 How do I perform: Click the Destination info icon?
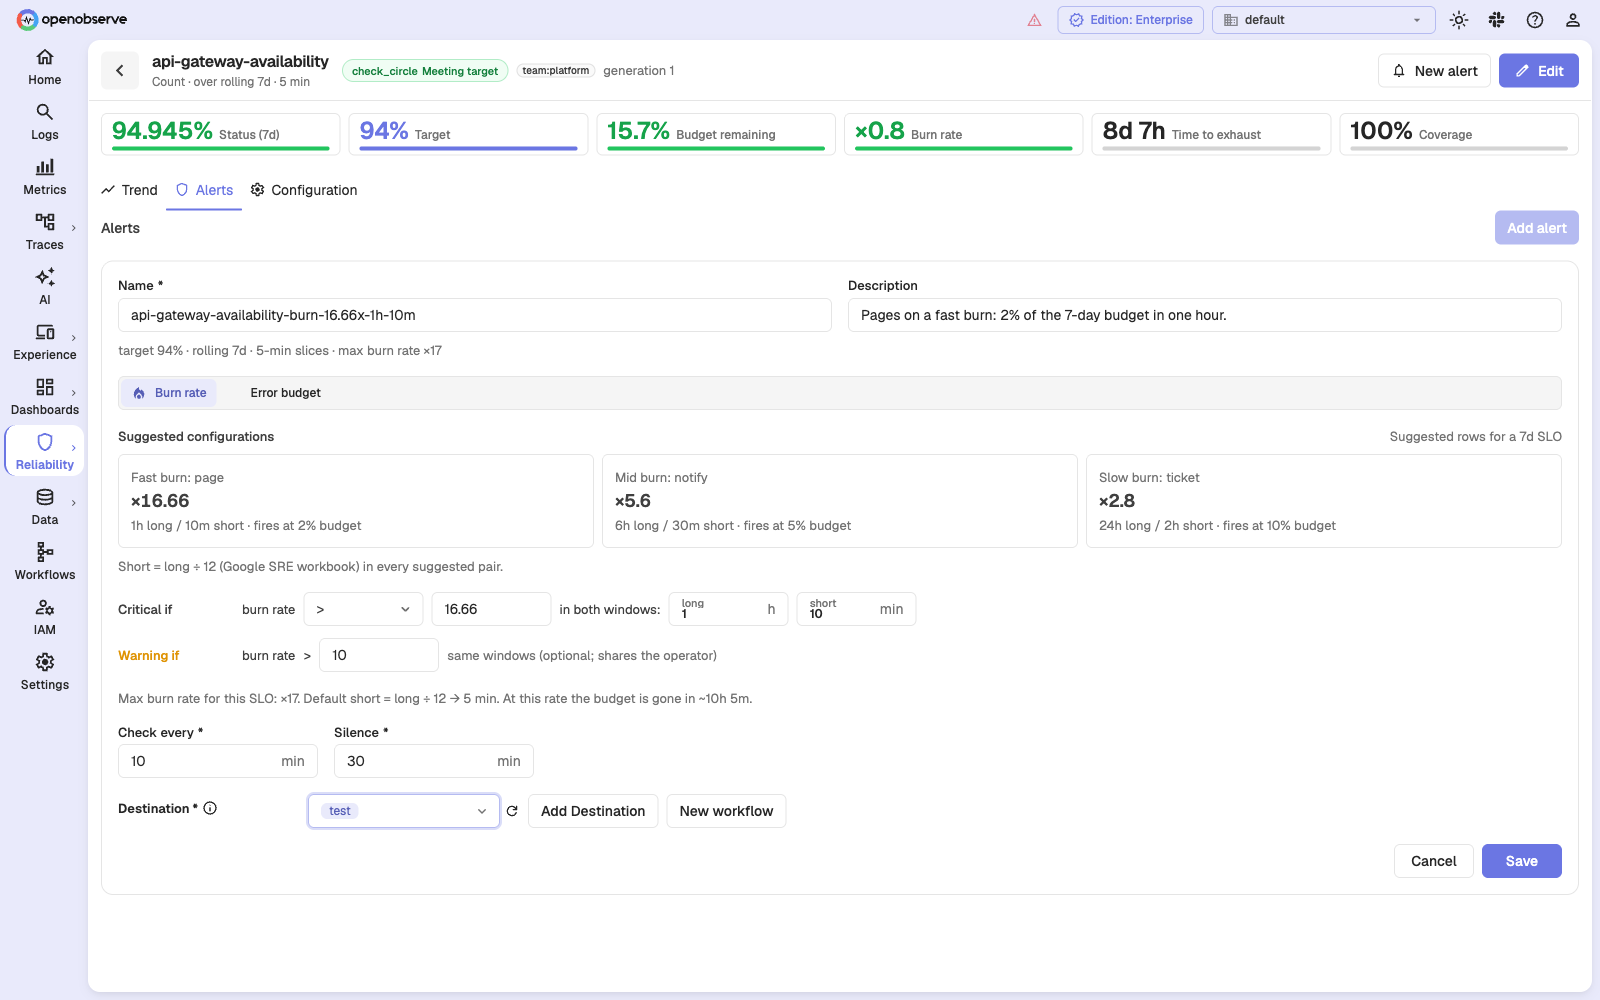[210, 808]
